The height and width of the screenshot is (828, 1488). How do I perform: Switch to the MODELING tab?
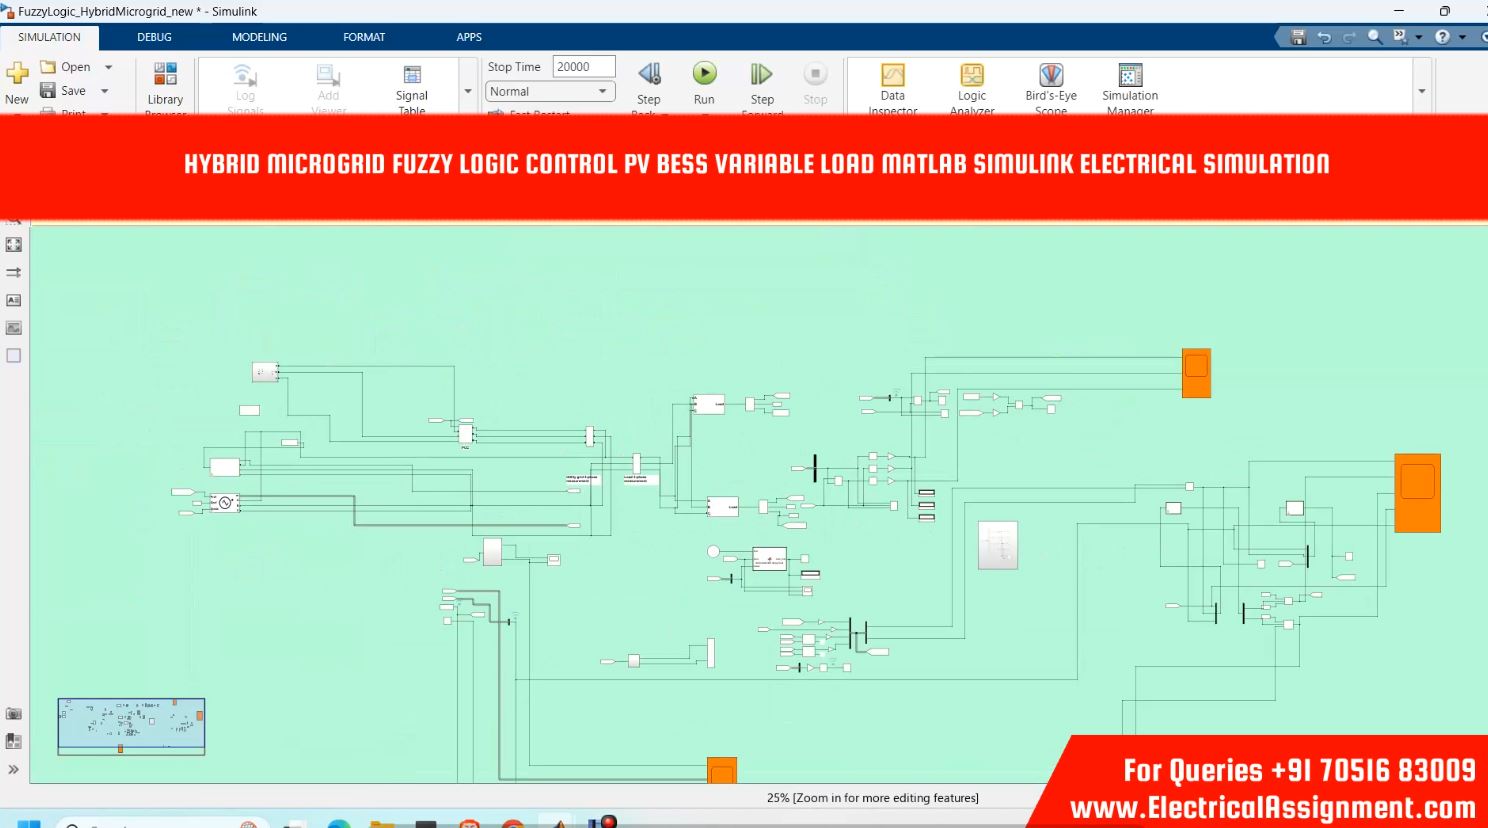(259, 37)
